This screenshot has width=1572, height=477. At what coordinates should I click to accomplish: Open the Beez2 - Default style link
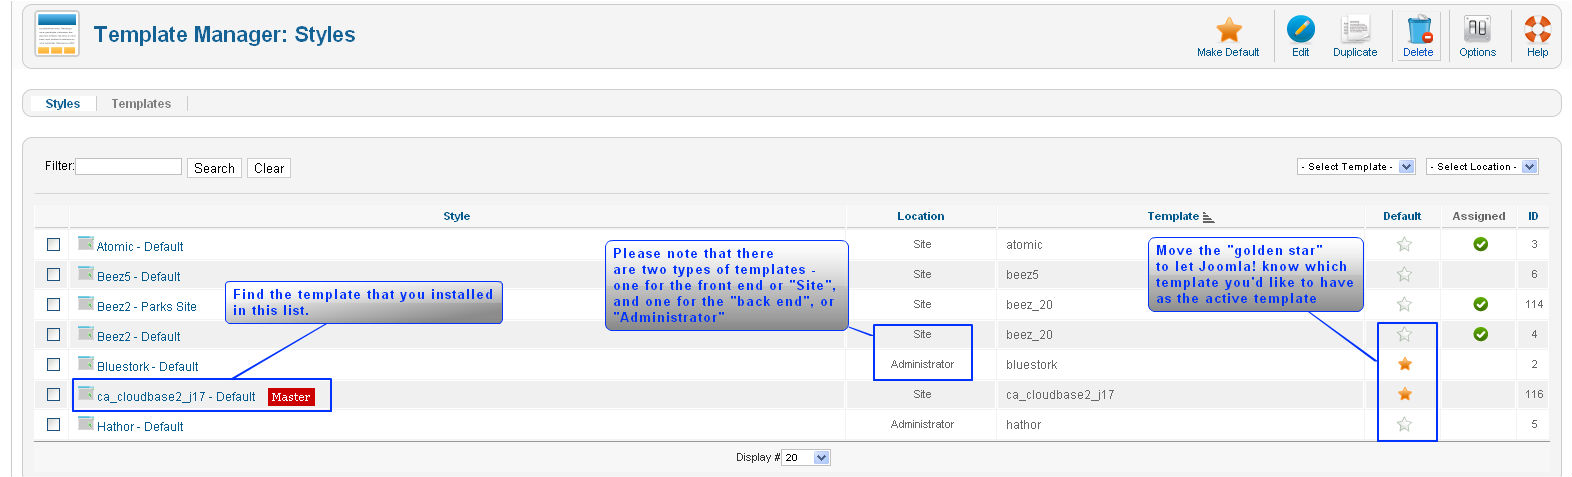[x=139, y=337]
